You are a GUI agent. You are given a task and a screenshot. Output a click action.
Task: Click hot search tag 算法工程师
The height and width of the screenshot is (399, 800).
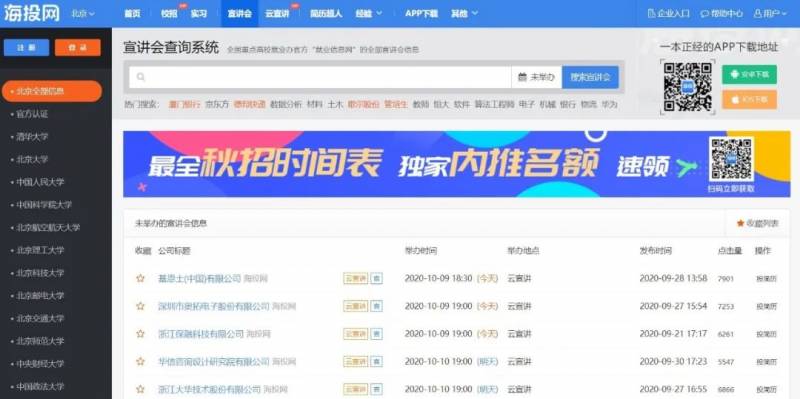494,104
